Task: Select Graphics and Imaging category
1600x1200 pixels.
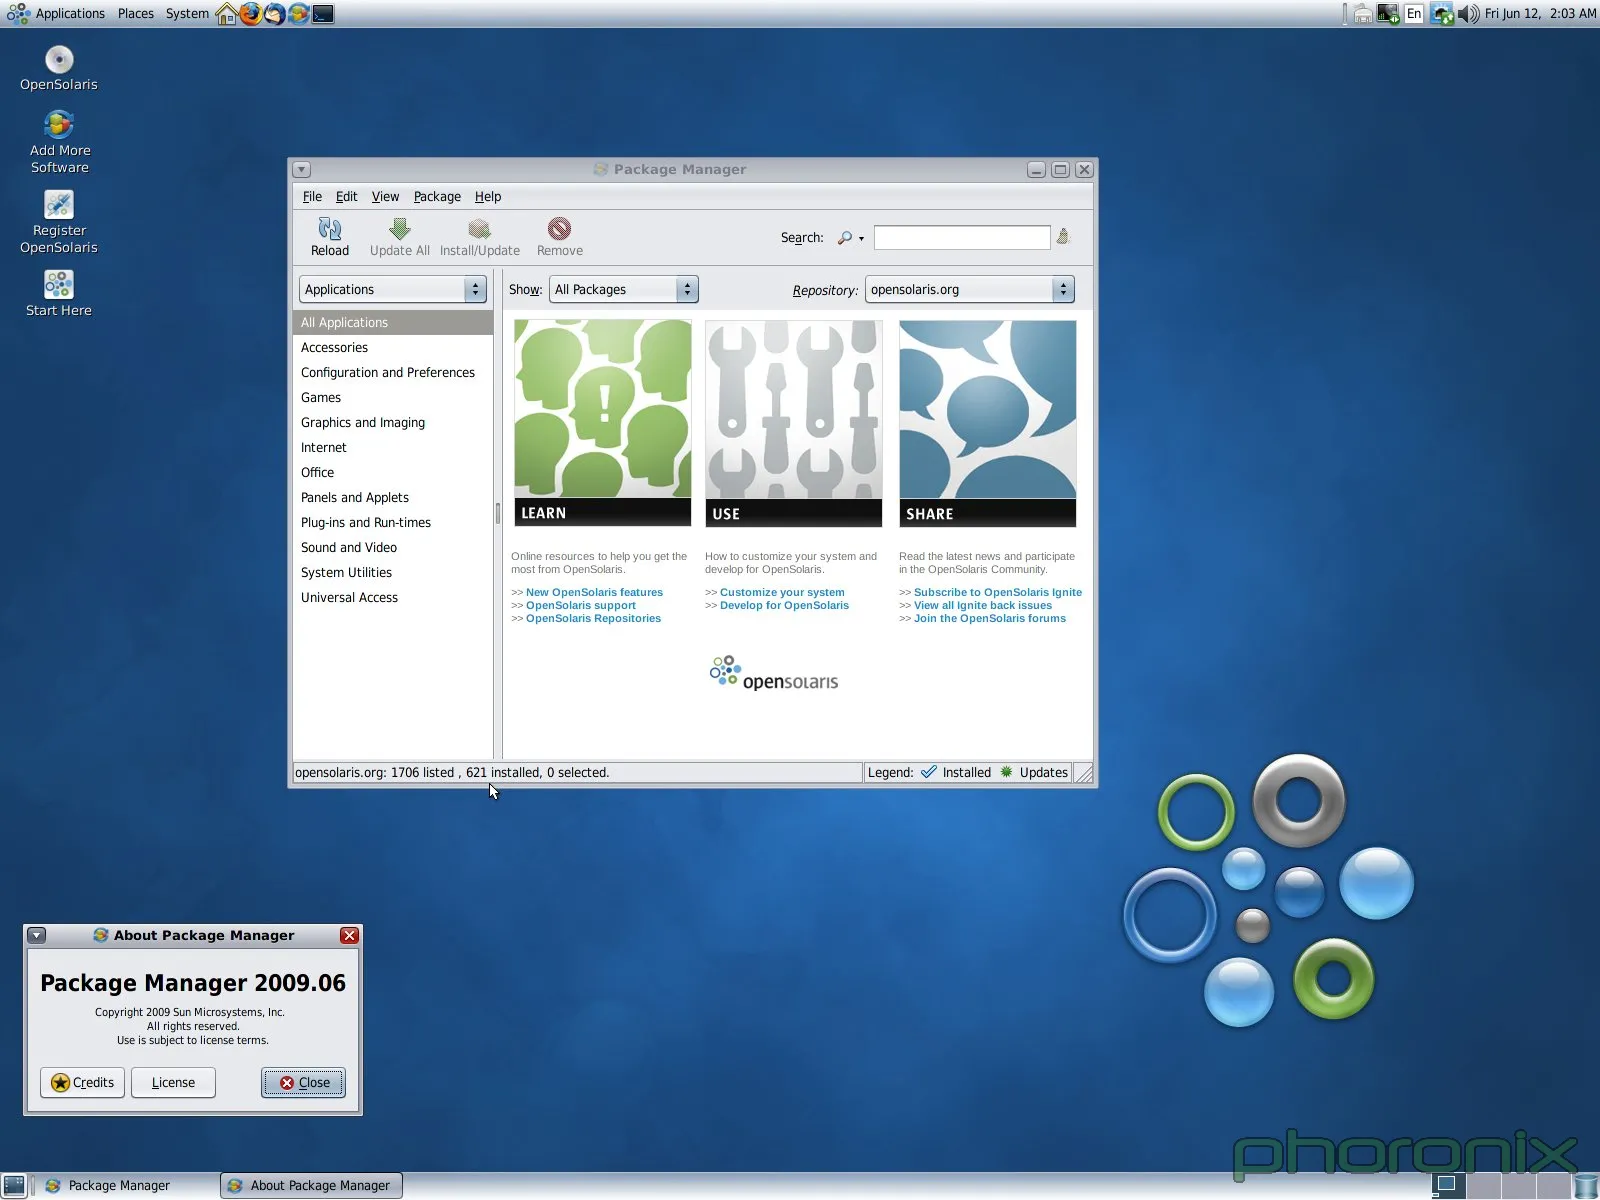Action: click(393, 423)
